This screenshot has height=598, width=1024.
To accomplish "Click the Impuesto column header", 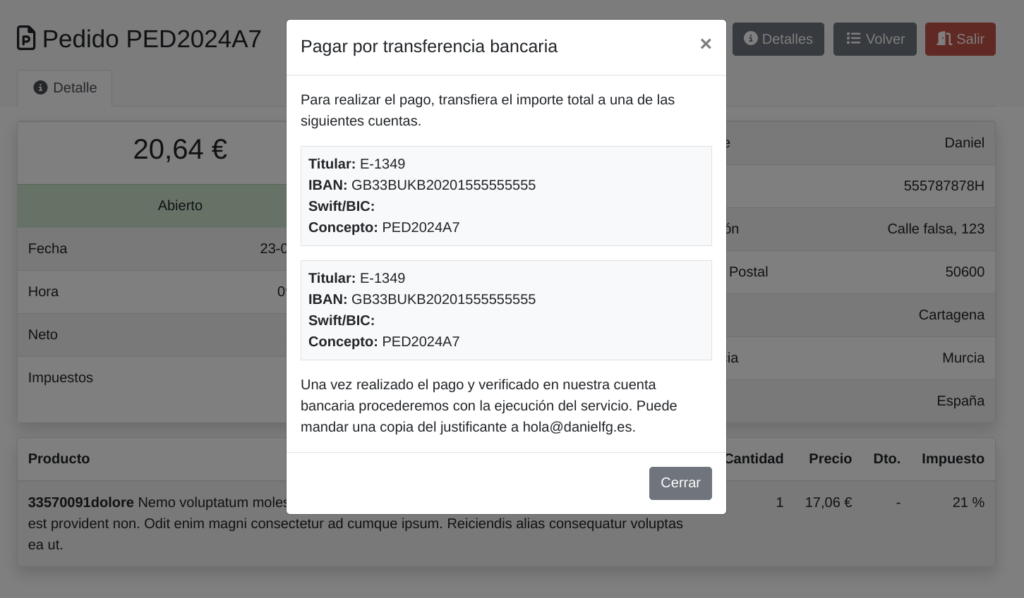I will point(953,459).
